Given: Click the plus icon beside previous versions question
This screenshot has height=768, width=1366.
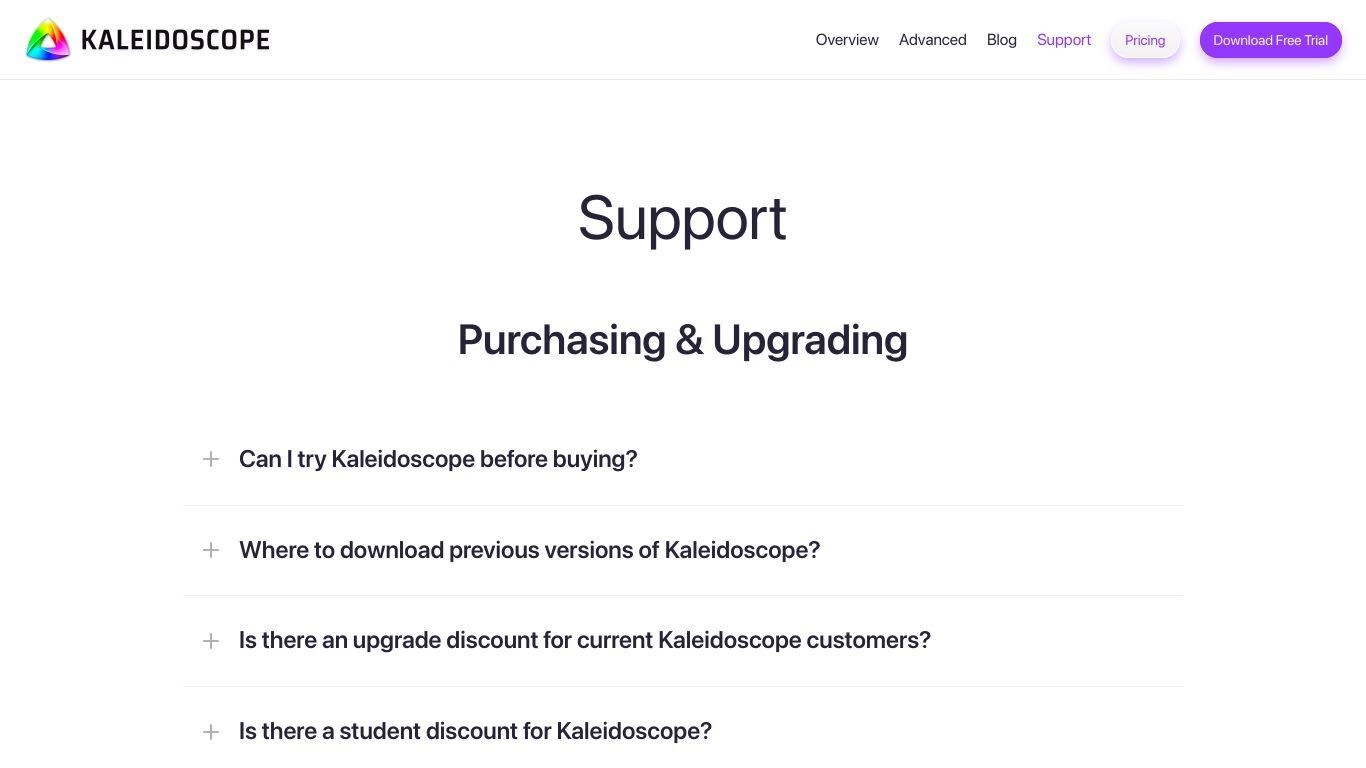Looking at the screenshot, I should pyautogui.click(x=211, y=550).
